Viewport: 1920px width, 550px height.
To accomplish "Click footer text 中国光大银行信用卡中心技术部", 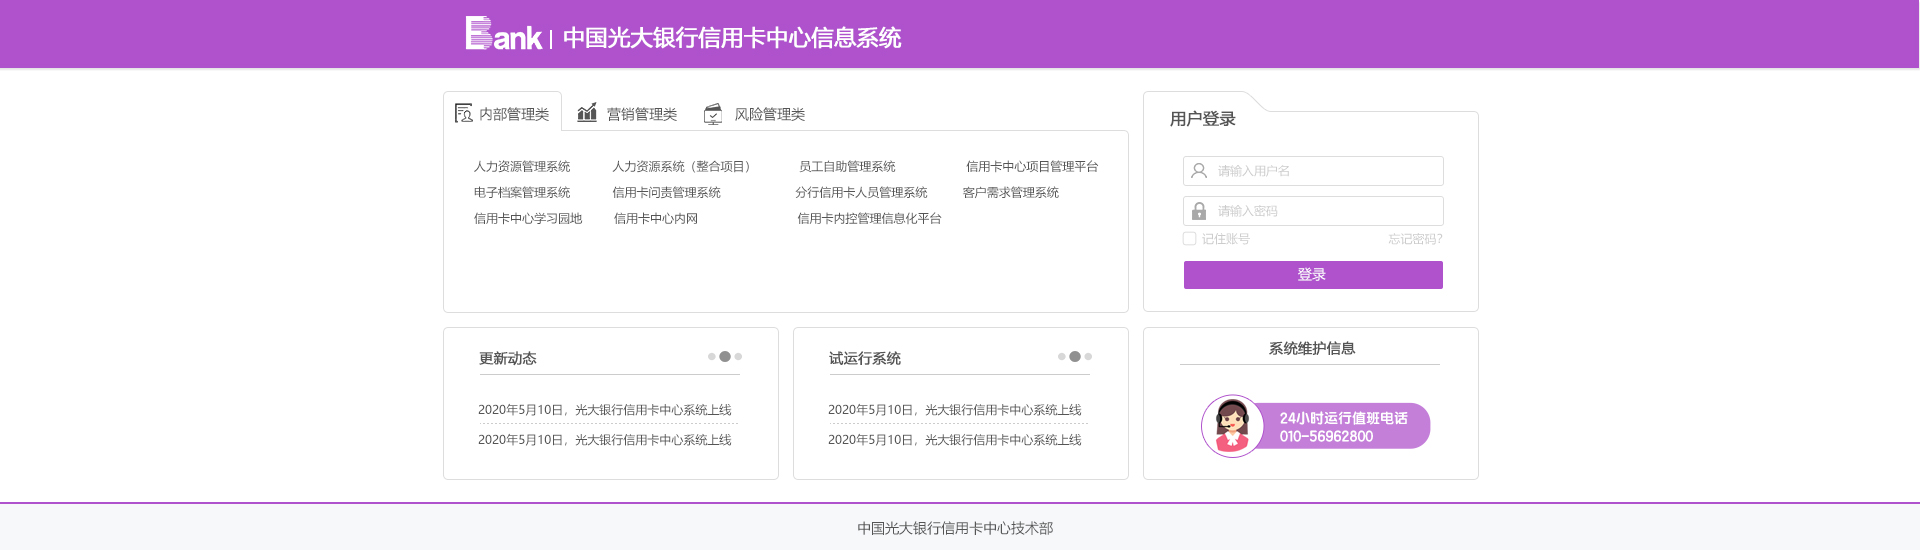I will [955, 528].
